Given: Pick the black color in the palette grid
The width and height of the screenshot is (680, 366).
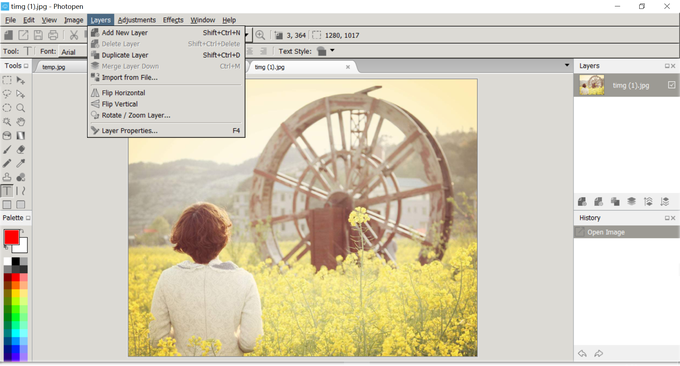Looking at the screenshot, I should click(x=16, y=261).
